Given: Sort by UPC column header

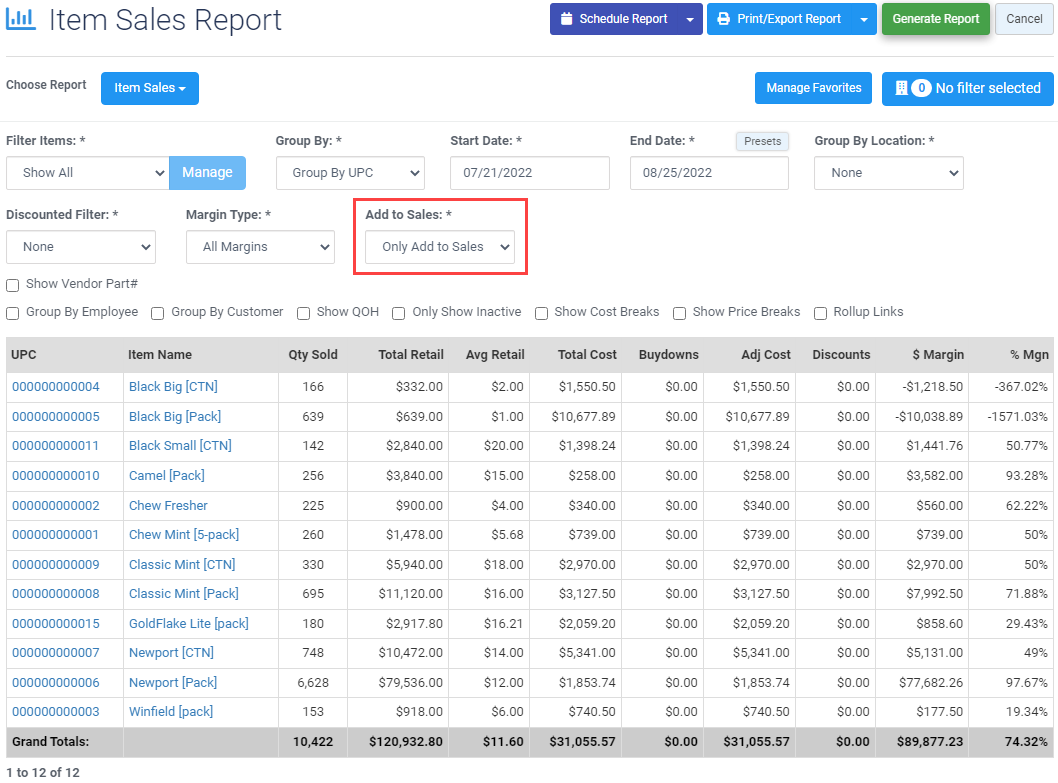Looking at the screenshot, I should 24,355.
